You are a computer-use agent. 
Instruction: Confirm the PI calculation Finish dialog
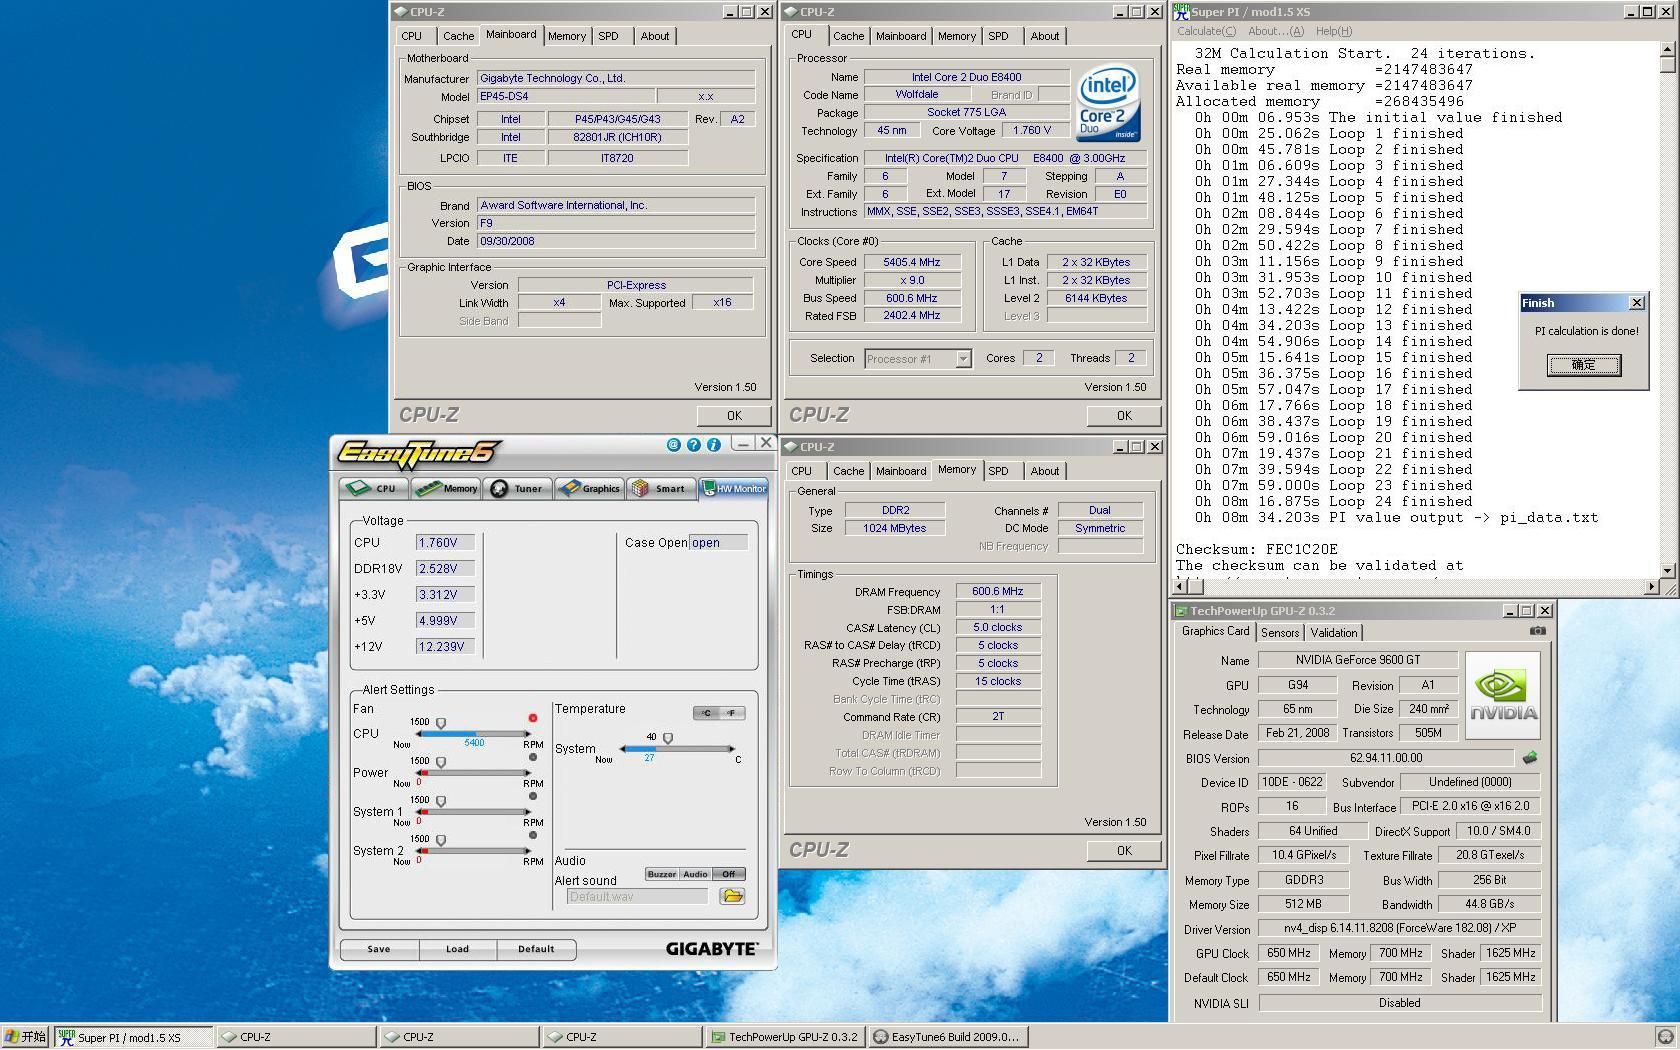click(1584, 365)
